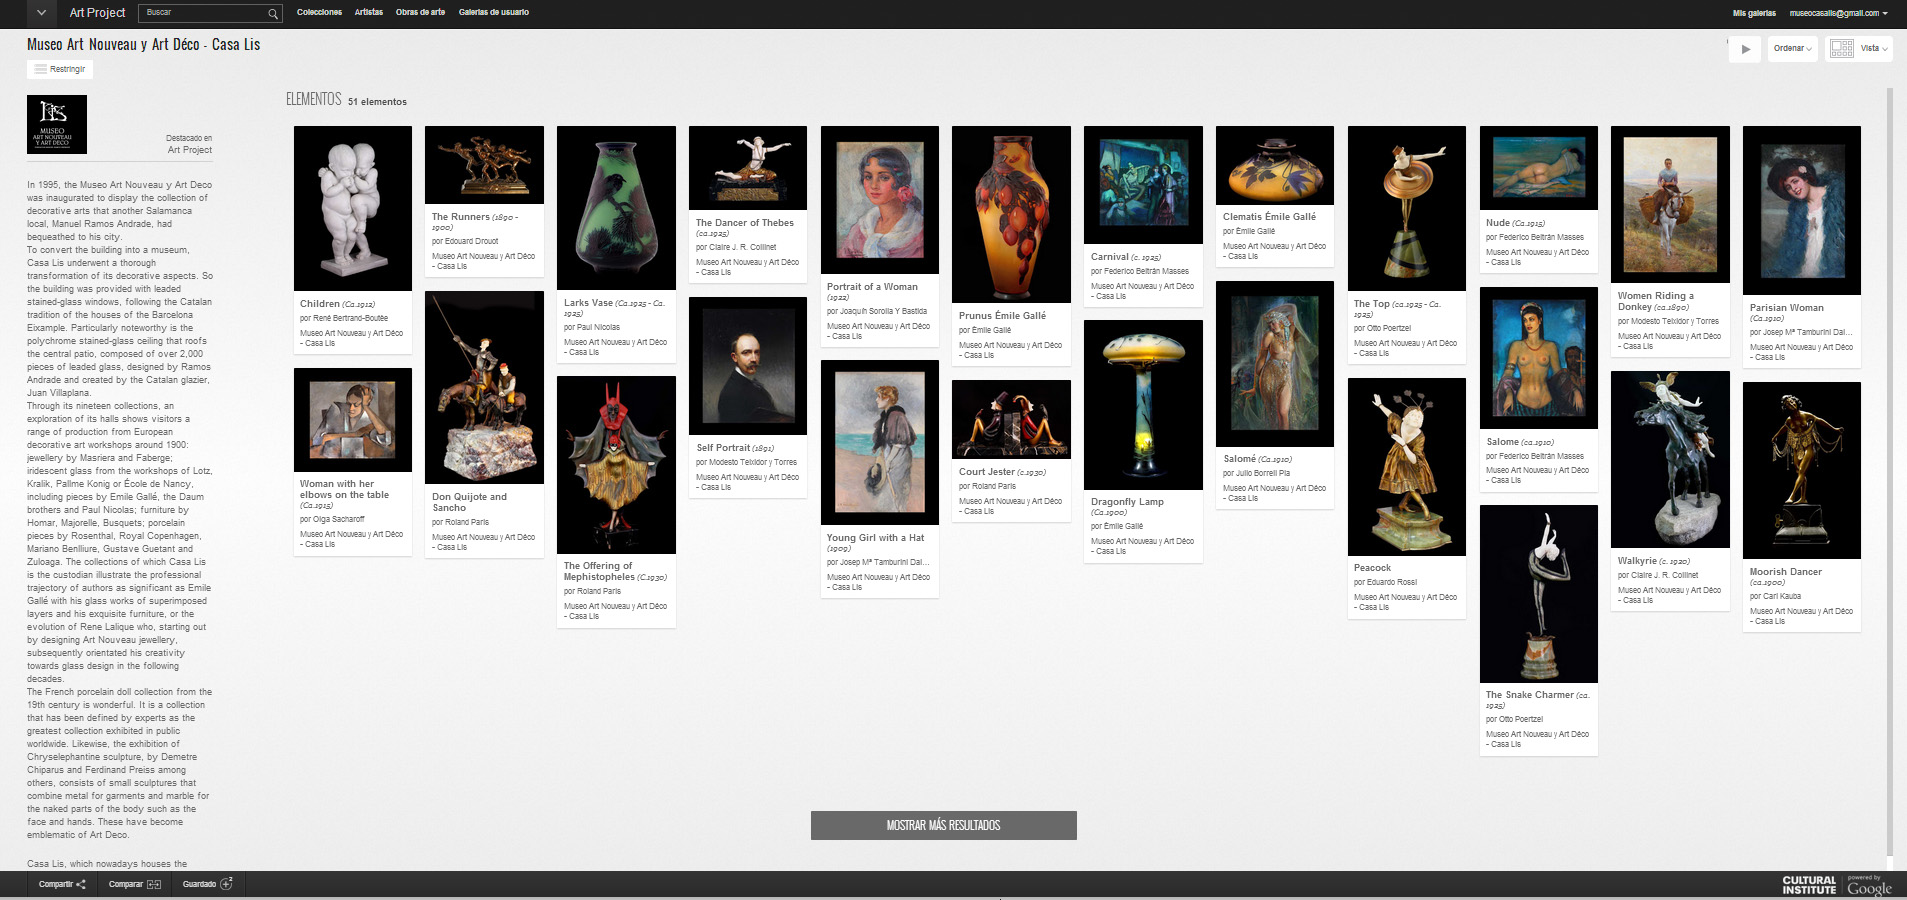
Task: Open Galerías de usuario menu item
Action: coord(493,13)
